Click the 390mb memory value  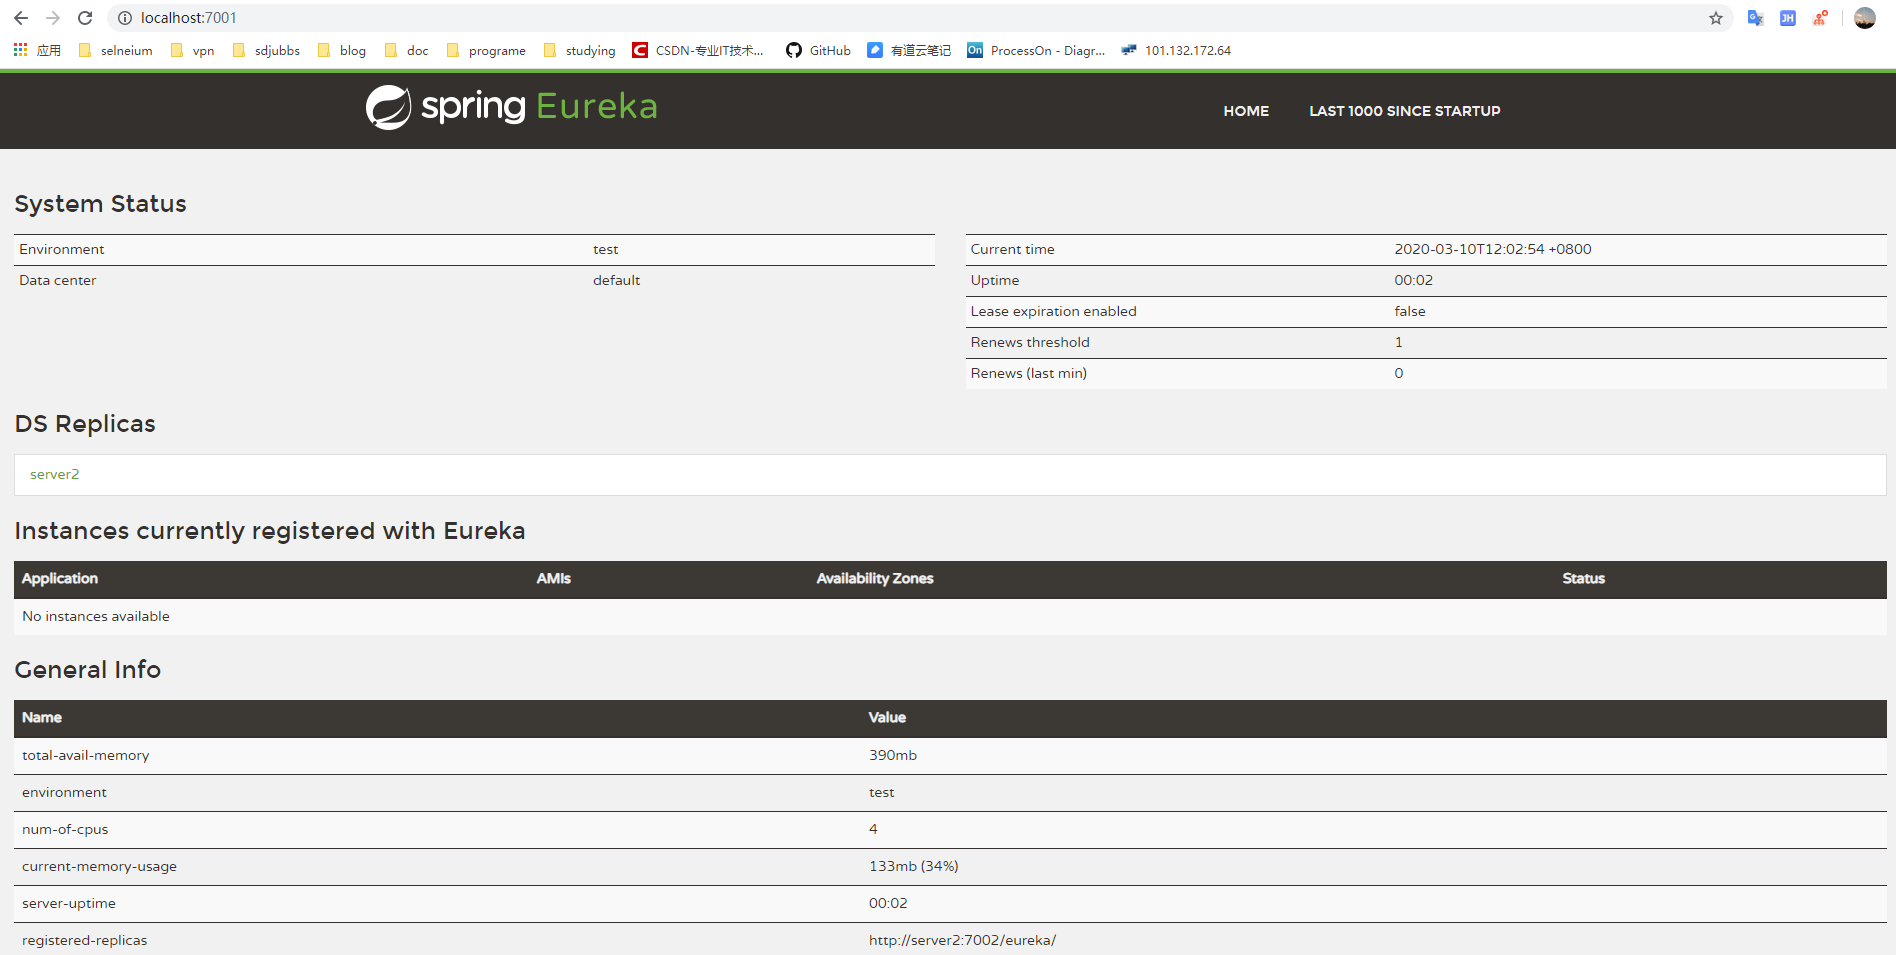point(893,755)
